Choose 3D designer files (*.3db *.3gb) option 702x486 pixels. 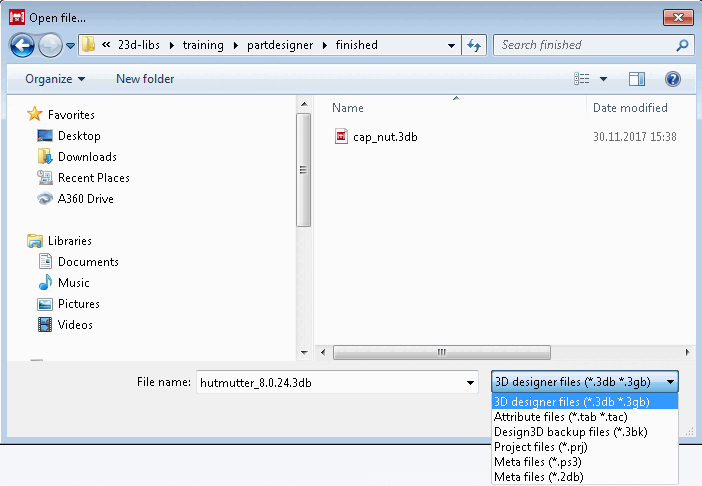[x=585, y=402]
